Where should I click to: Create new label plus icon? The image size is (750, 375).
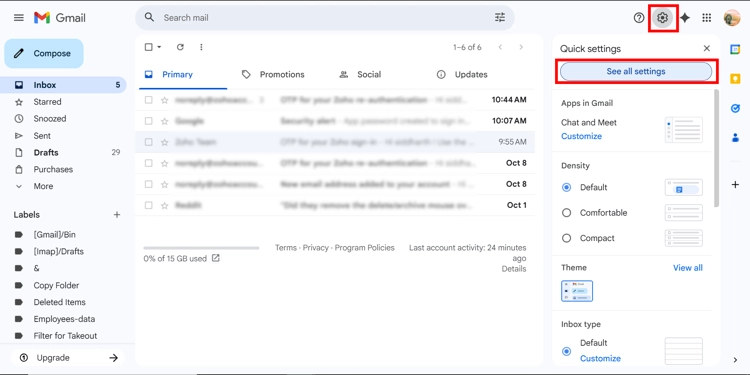[x=117, y=215]
